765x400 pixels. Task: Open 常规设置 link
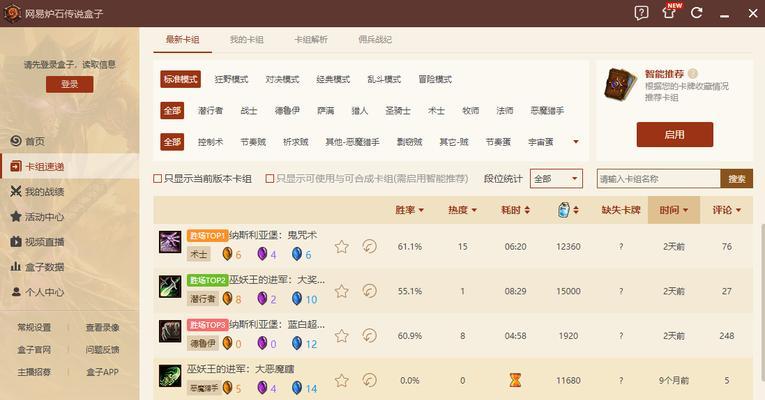point(34,327)
